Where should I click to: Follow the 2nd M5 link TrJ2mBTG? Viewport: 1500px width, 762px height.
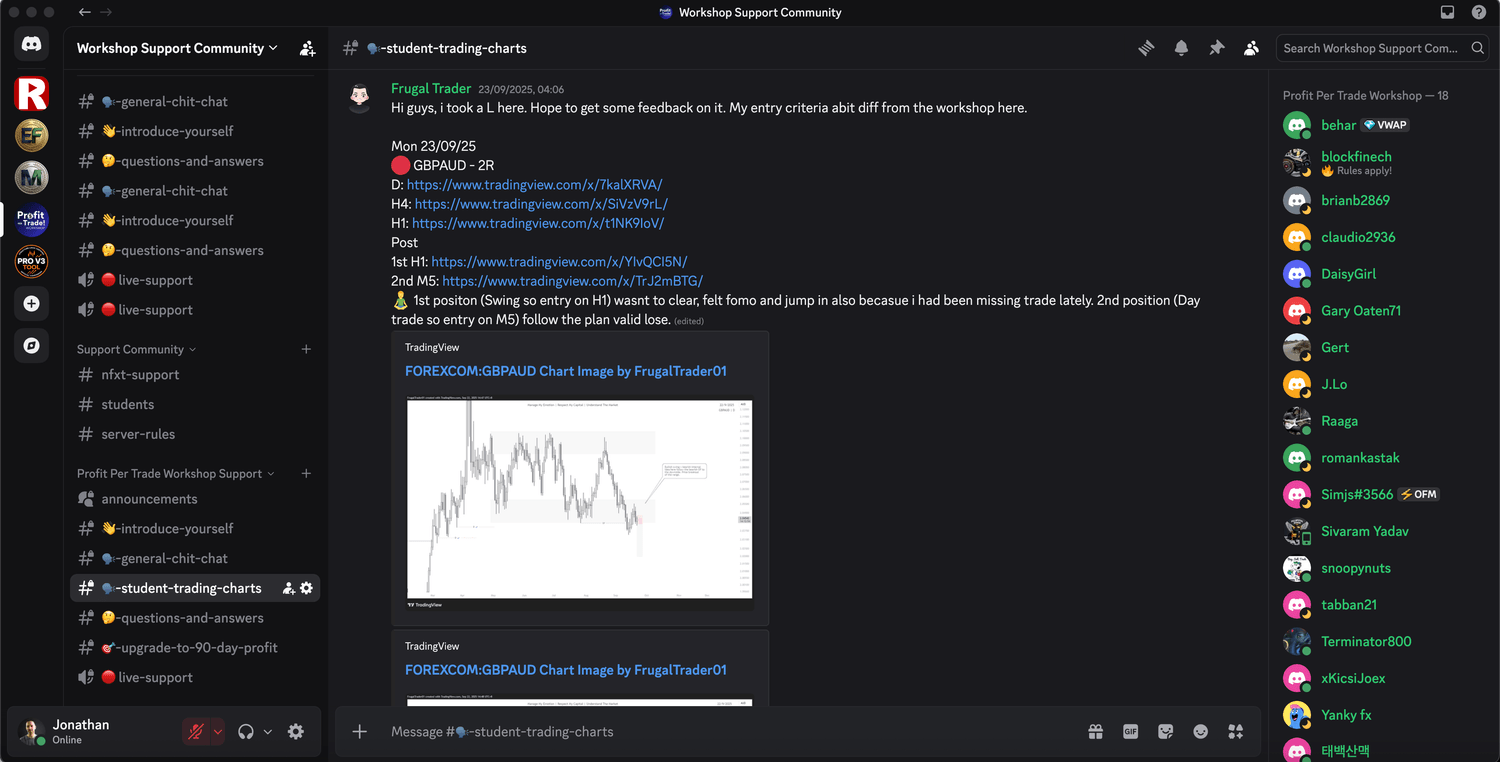click(x=572, y=281)
